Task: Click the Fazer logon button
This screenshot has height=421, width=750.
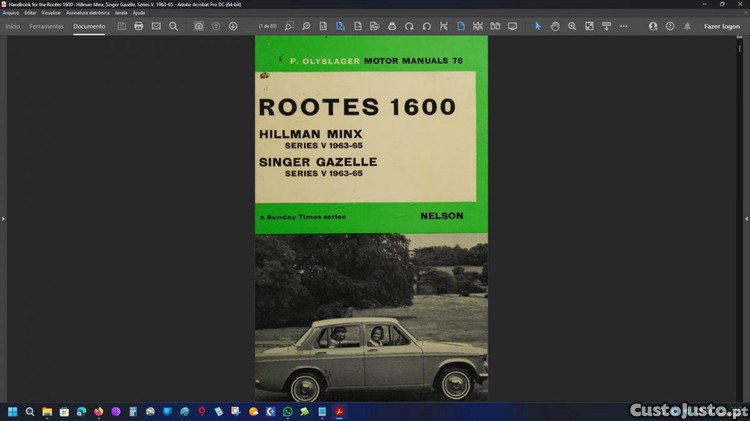Action: [721, 26]
